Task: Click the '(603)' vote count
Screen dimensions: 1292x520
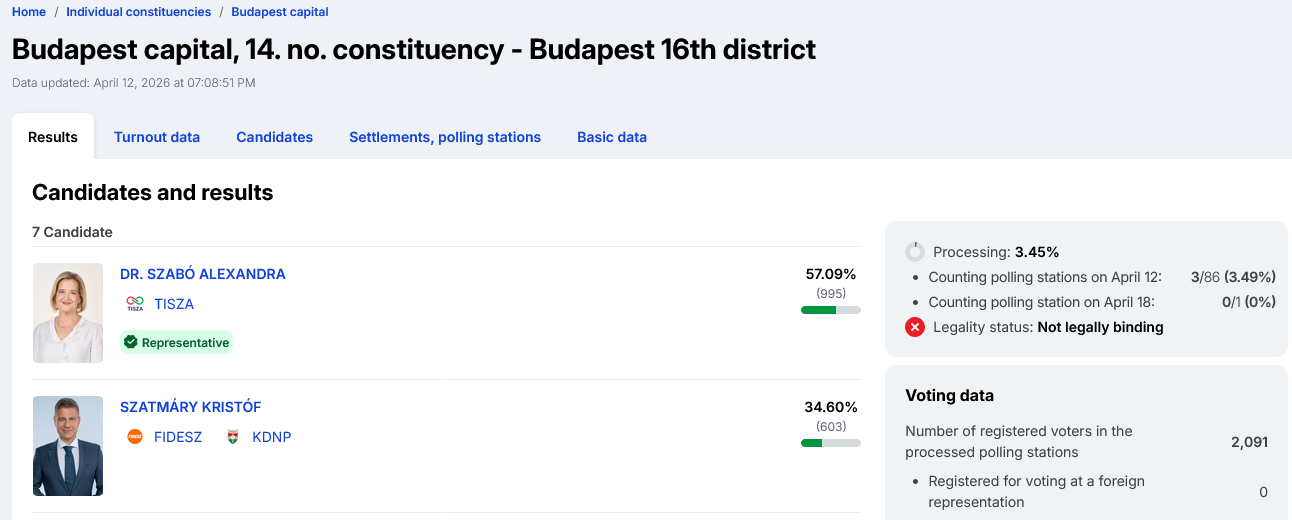Action: pyautogui.click(x=831, y=426)
